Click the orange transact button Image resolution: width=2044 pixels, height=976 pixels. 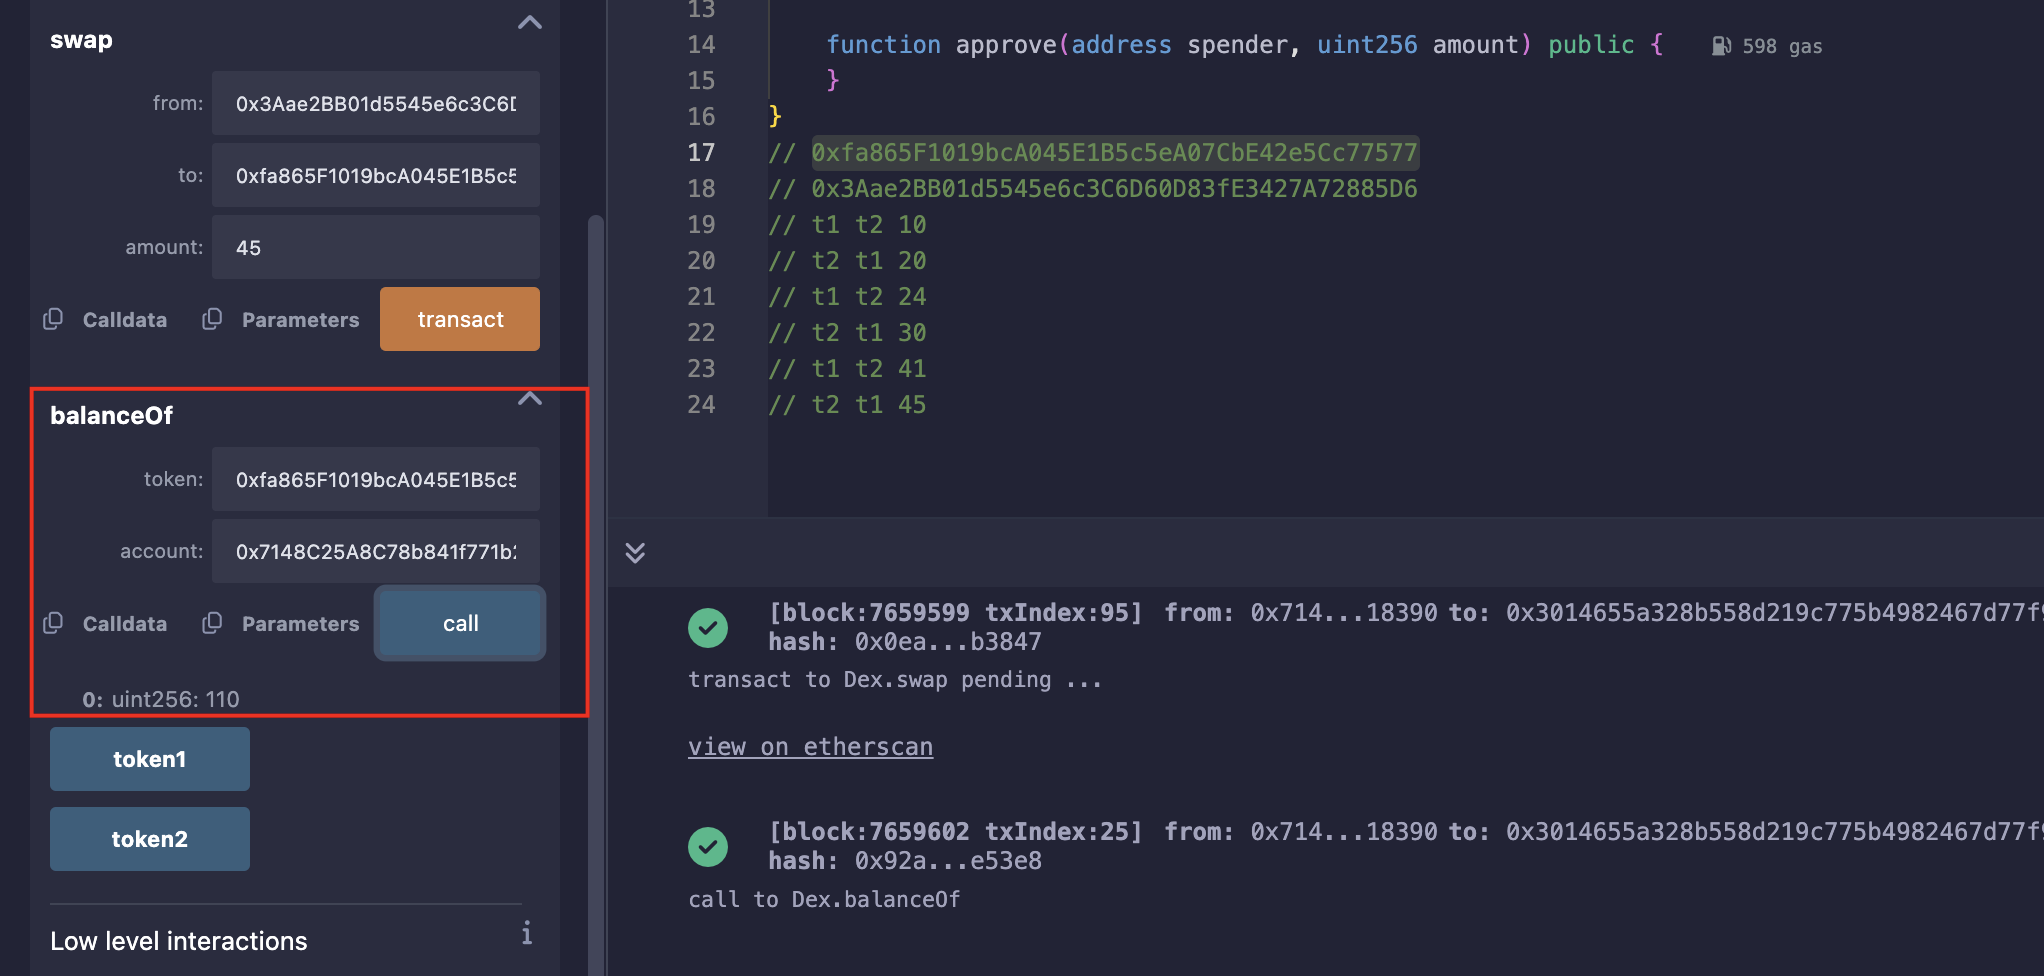pyautogui.click(x=460, y=319)
